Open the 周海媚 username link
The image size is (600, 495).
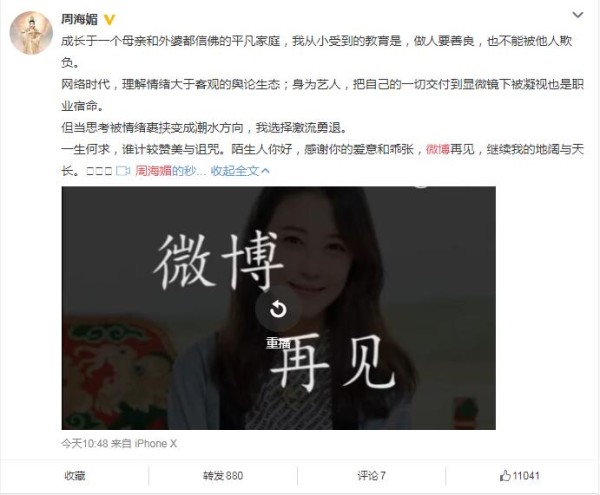[80, 19]
